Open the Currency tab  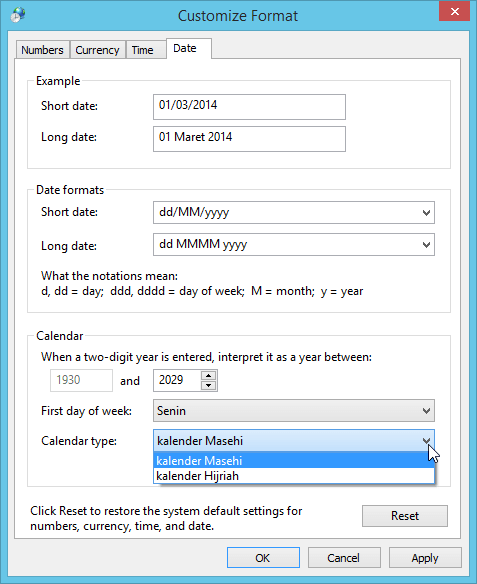[97, 50]
